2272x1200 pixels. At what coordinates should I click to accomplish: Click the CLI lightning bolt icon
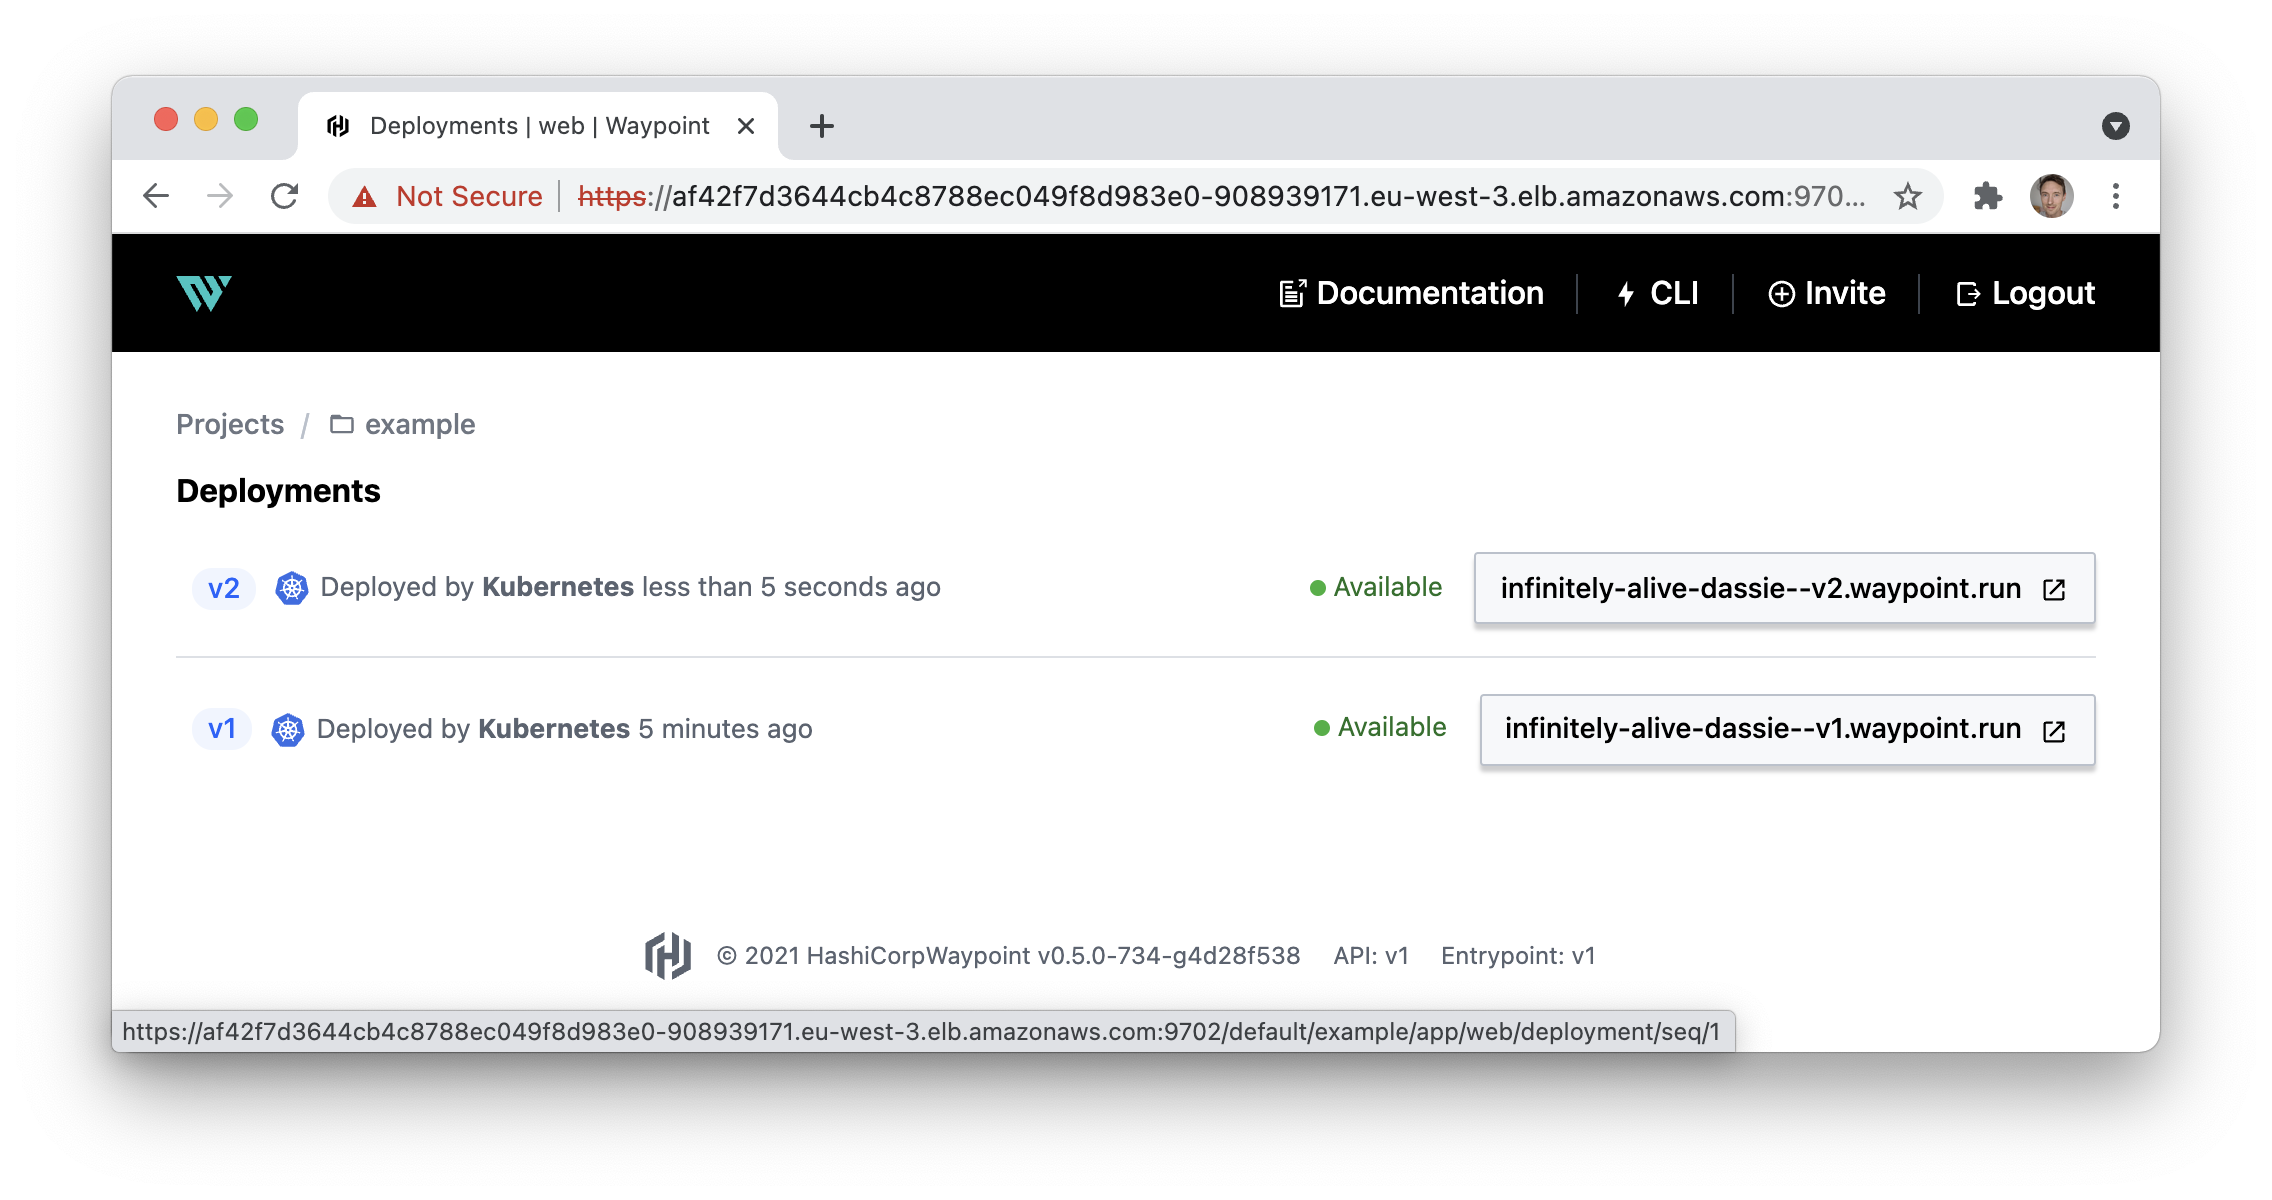coord(1627,292)
